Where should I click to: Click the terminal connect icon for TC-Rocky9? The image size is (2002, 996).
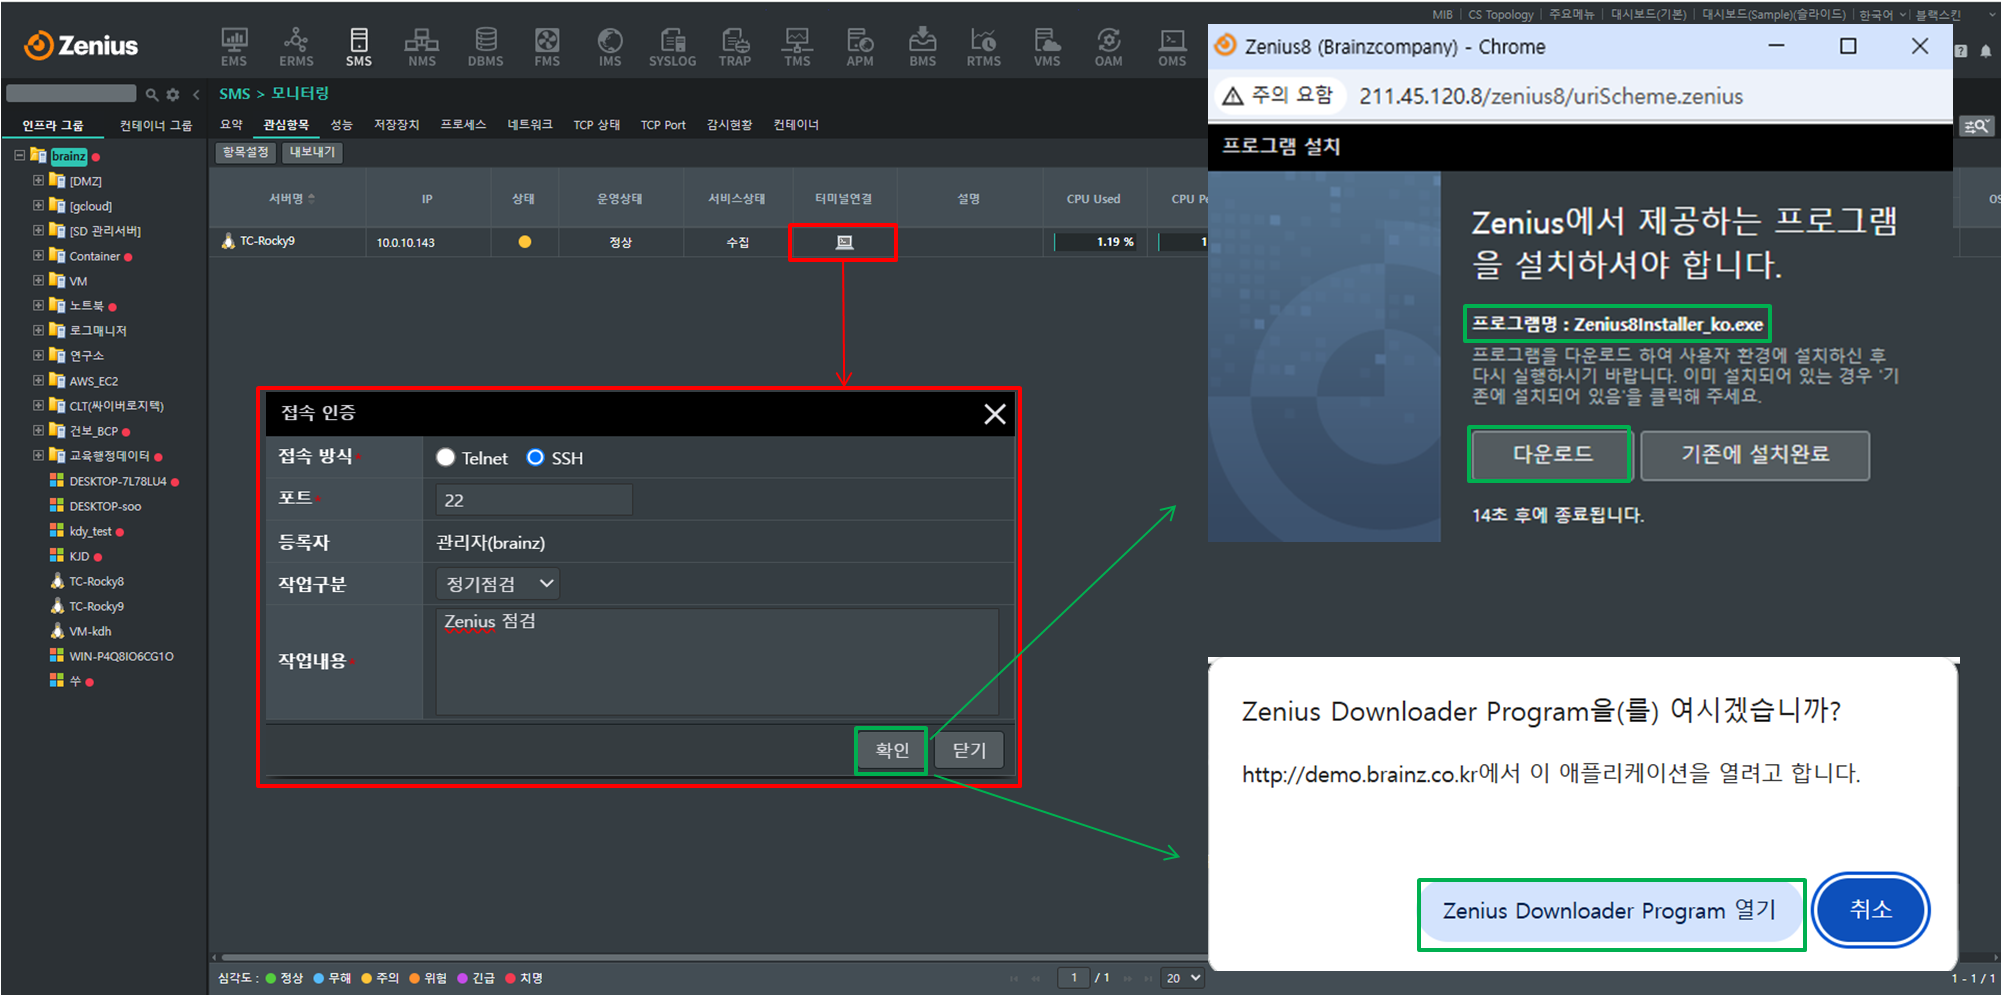pos(844,242)
